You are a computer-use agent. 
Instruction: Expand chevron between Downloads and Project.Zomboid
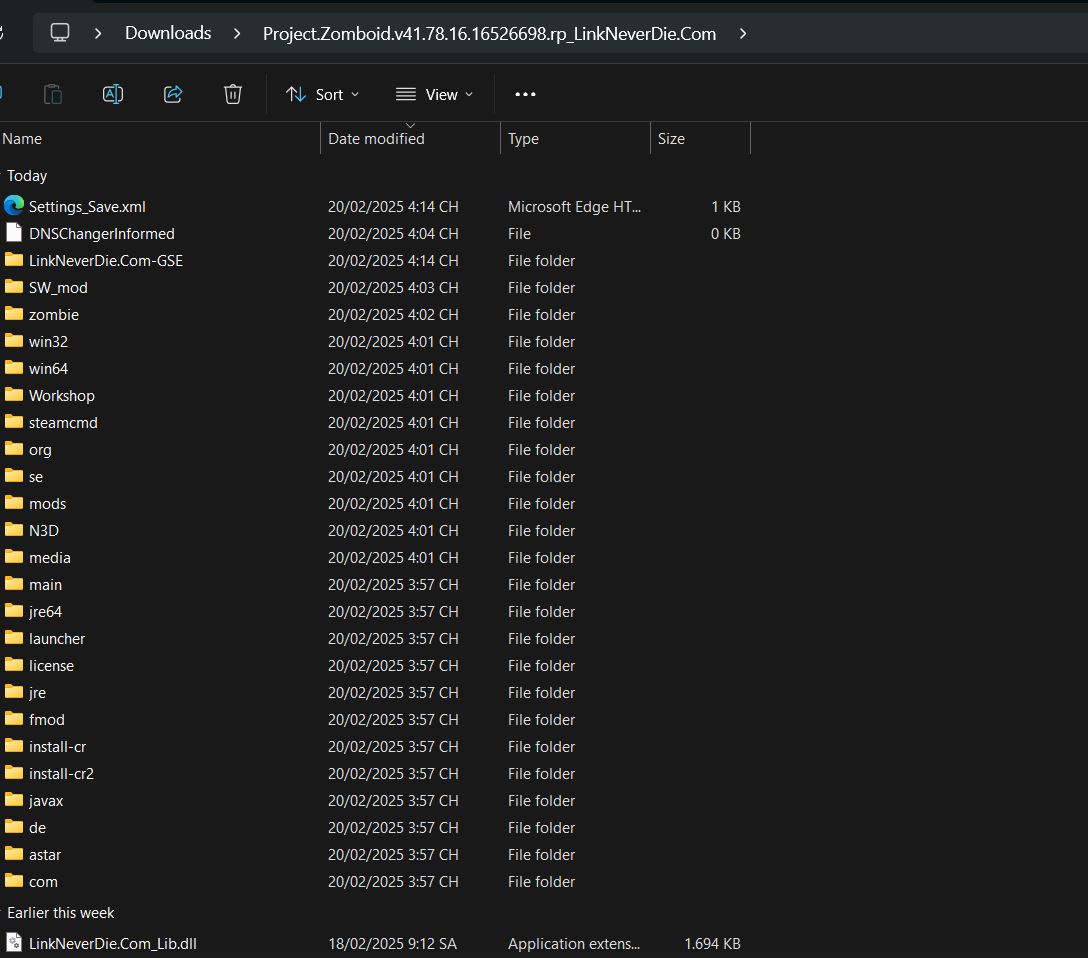pos(237,33)
